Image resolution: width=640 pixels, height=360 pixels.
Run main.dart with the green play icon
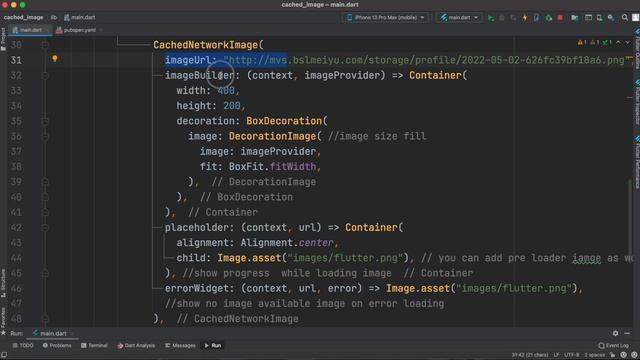(491, 18)
